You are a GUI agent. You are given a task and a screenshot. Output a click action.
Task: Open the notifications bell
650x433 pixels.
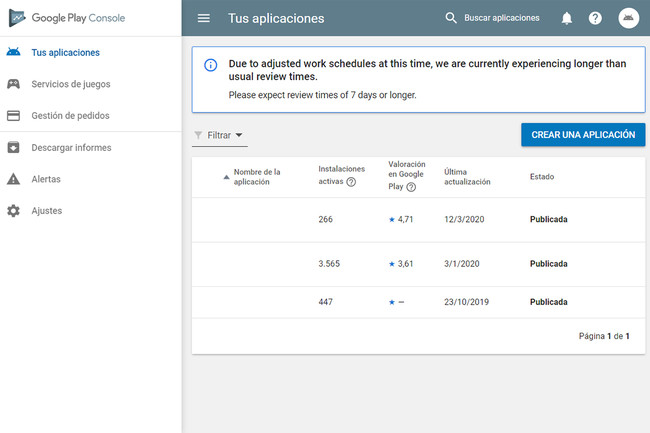pyautogui.click(x=567, y=18)
